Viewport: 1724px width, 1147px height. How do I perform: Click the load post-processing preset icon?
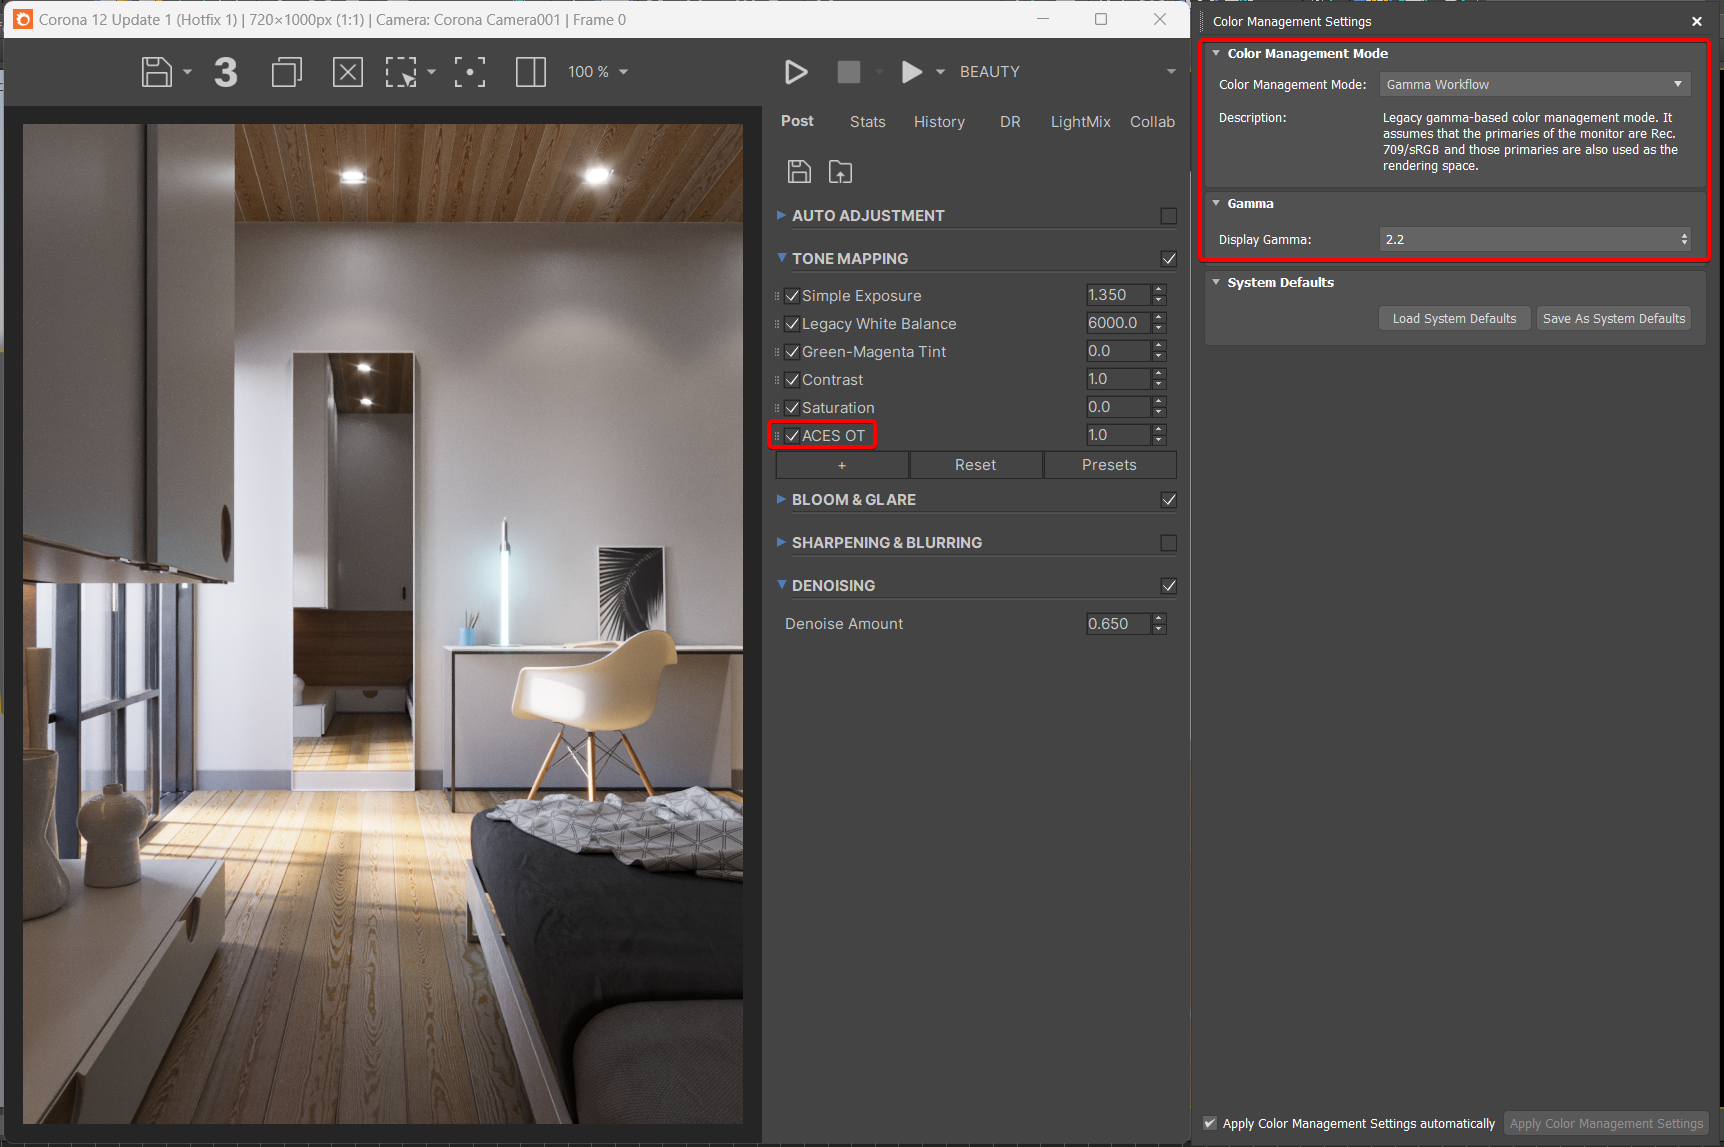(840, 172)
